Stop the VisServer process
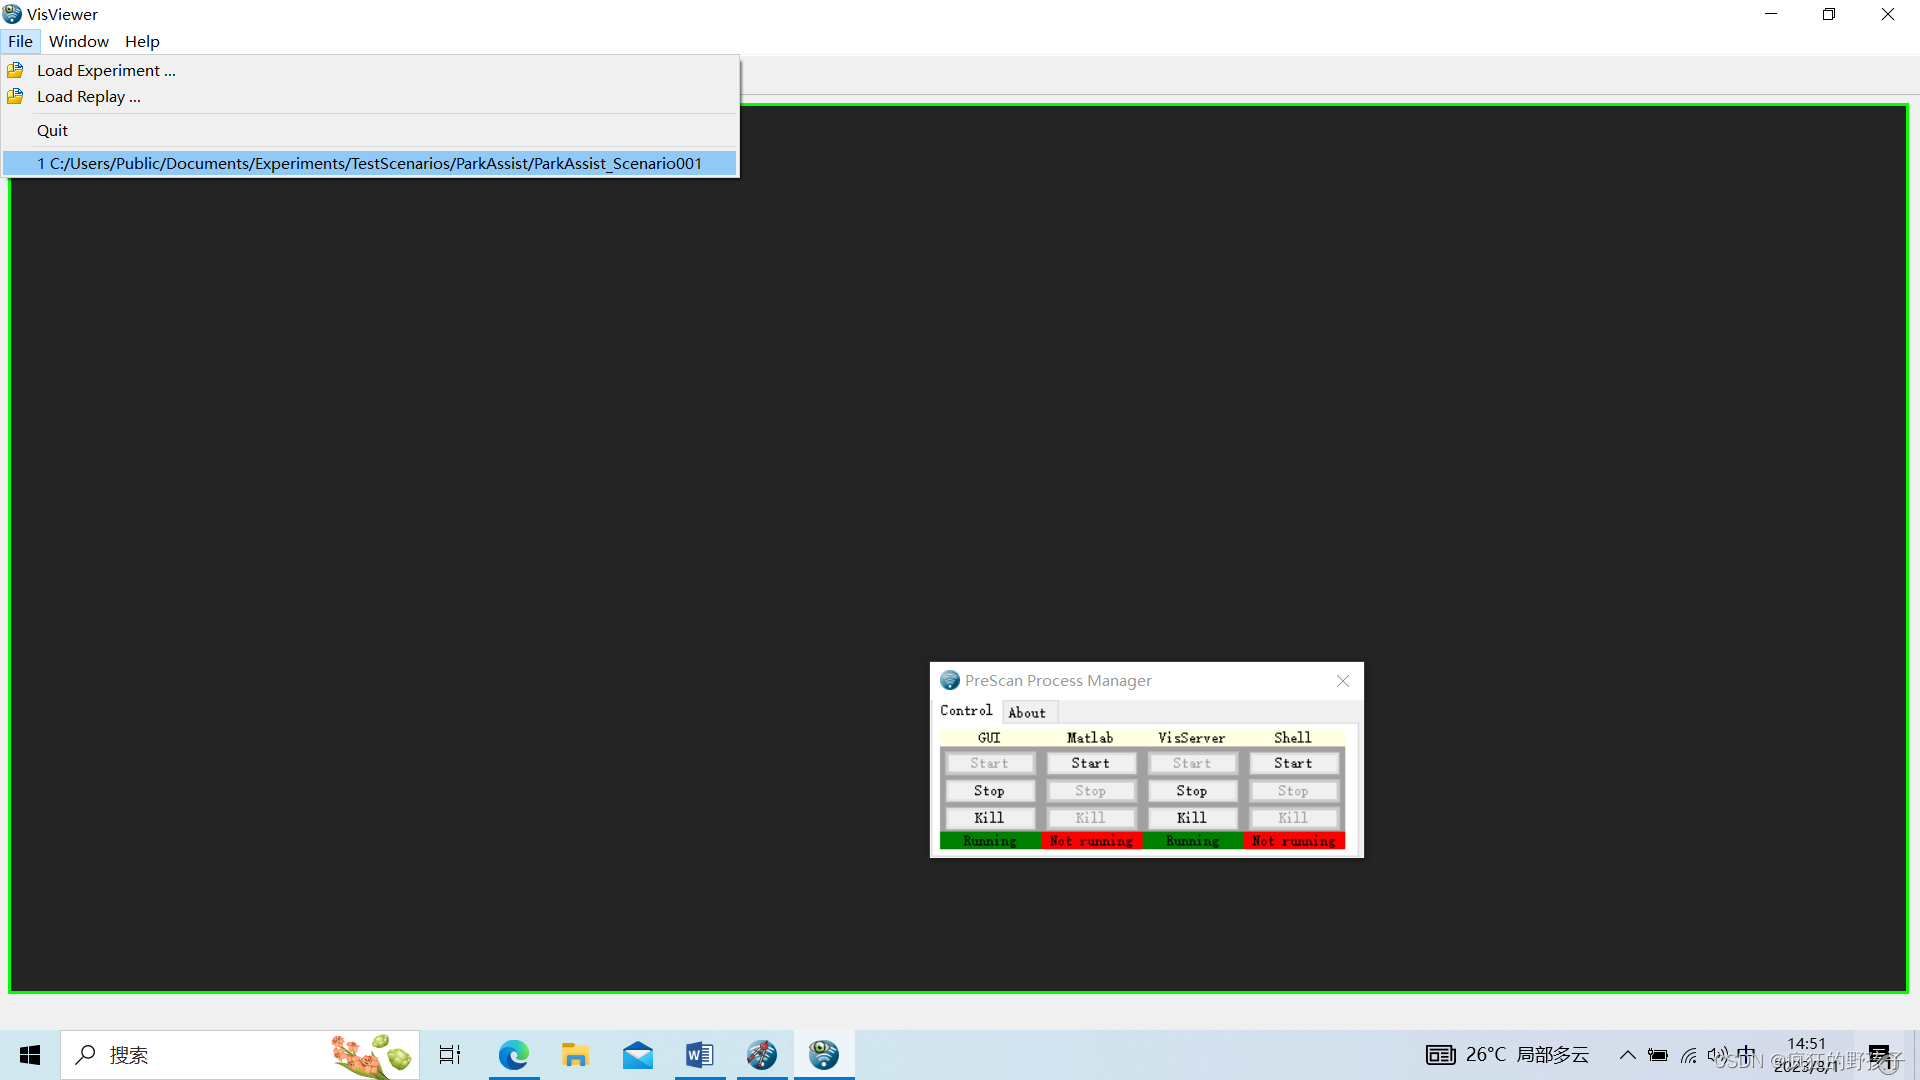 coord(1191,790)
